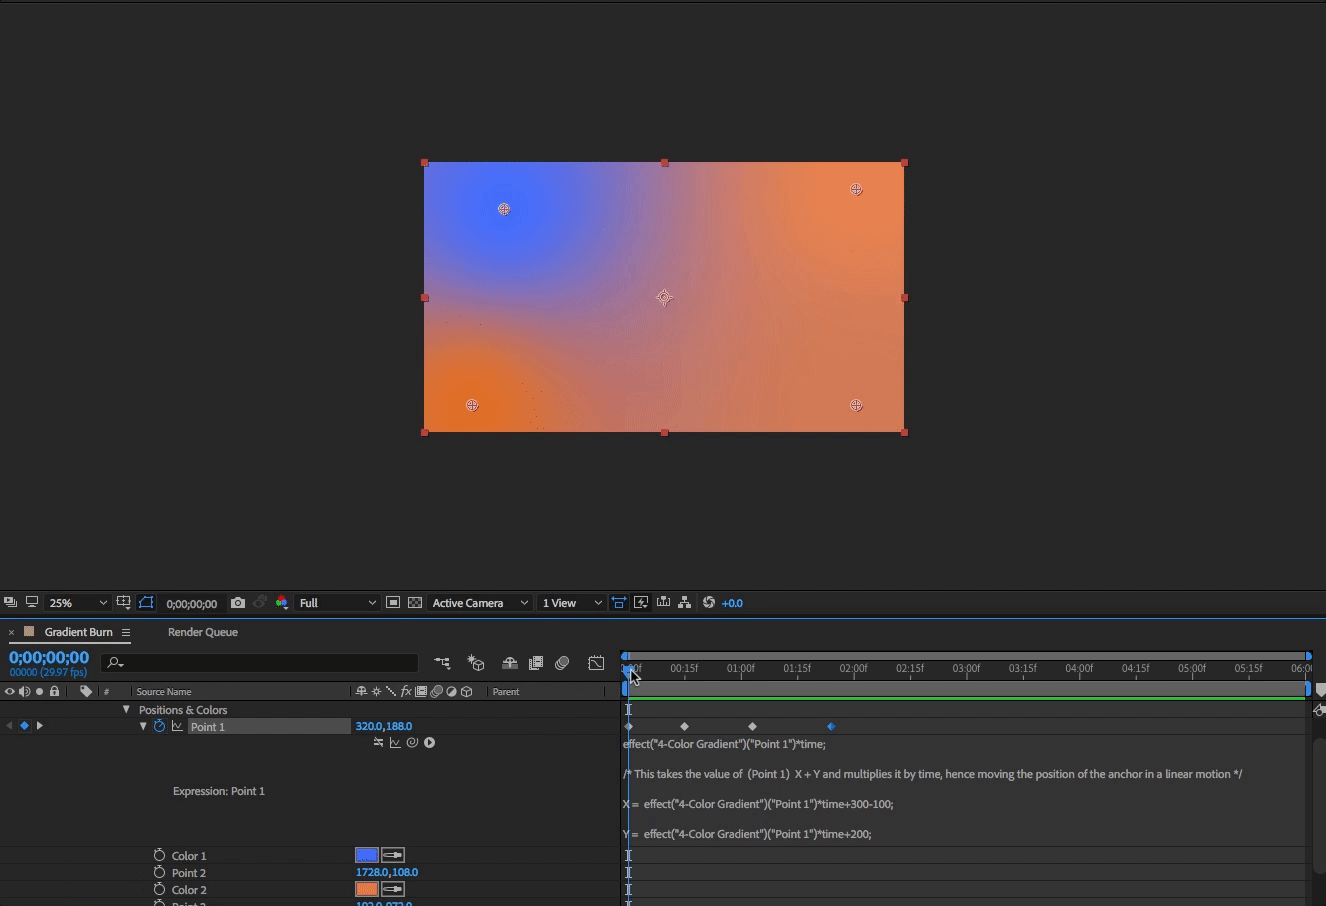
Task: Open the orange Color 2 swatch
Action: pyautogui.click(x=367, y=889)
